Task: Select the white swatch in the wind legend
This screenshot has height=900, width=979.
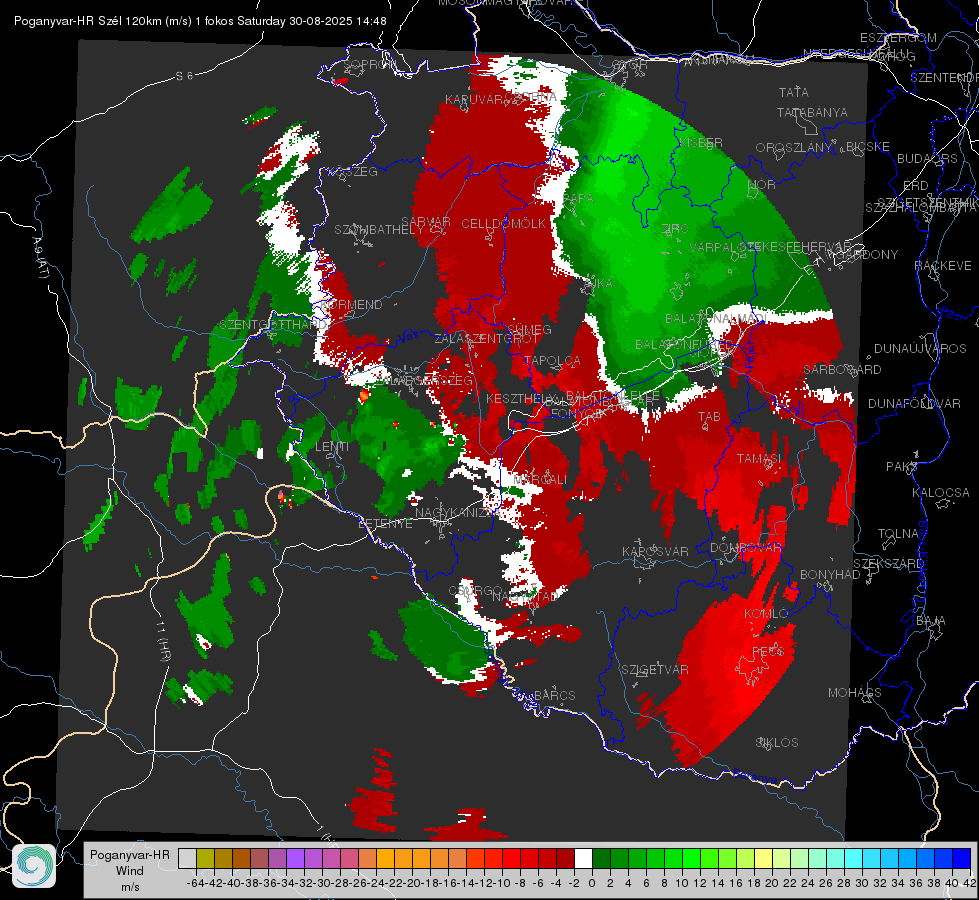Action: 583,858
